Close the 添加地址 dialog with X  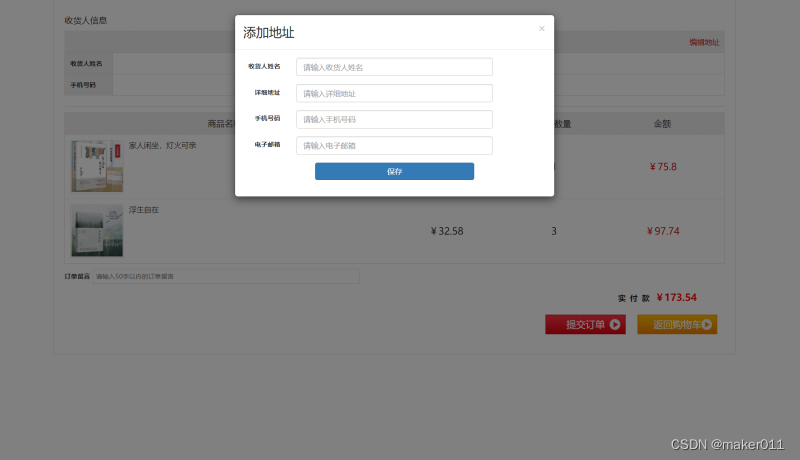[x=542, y=29]
